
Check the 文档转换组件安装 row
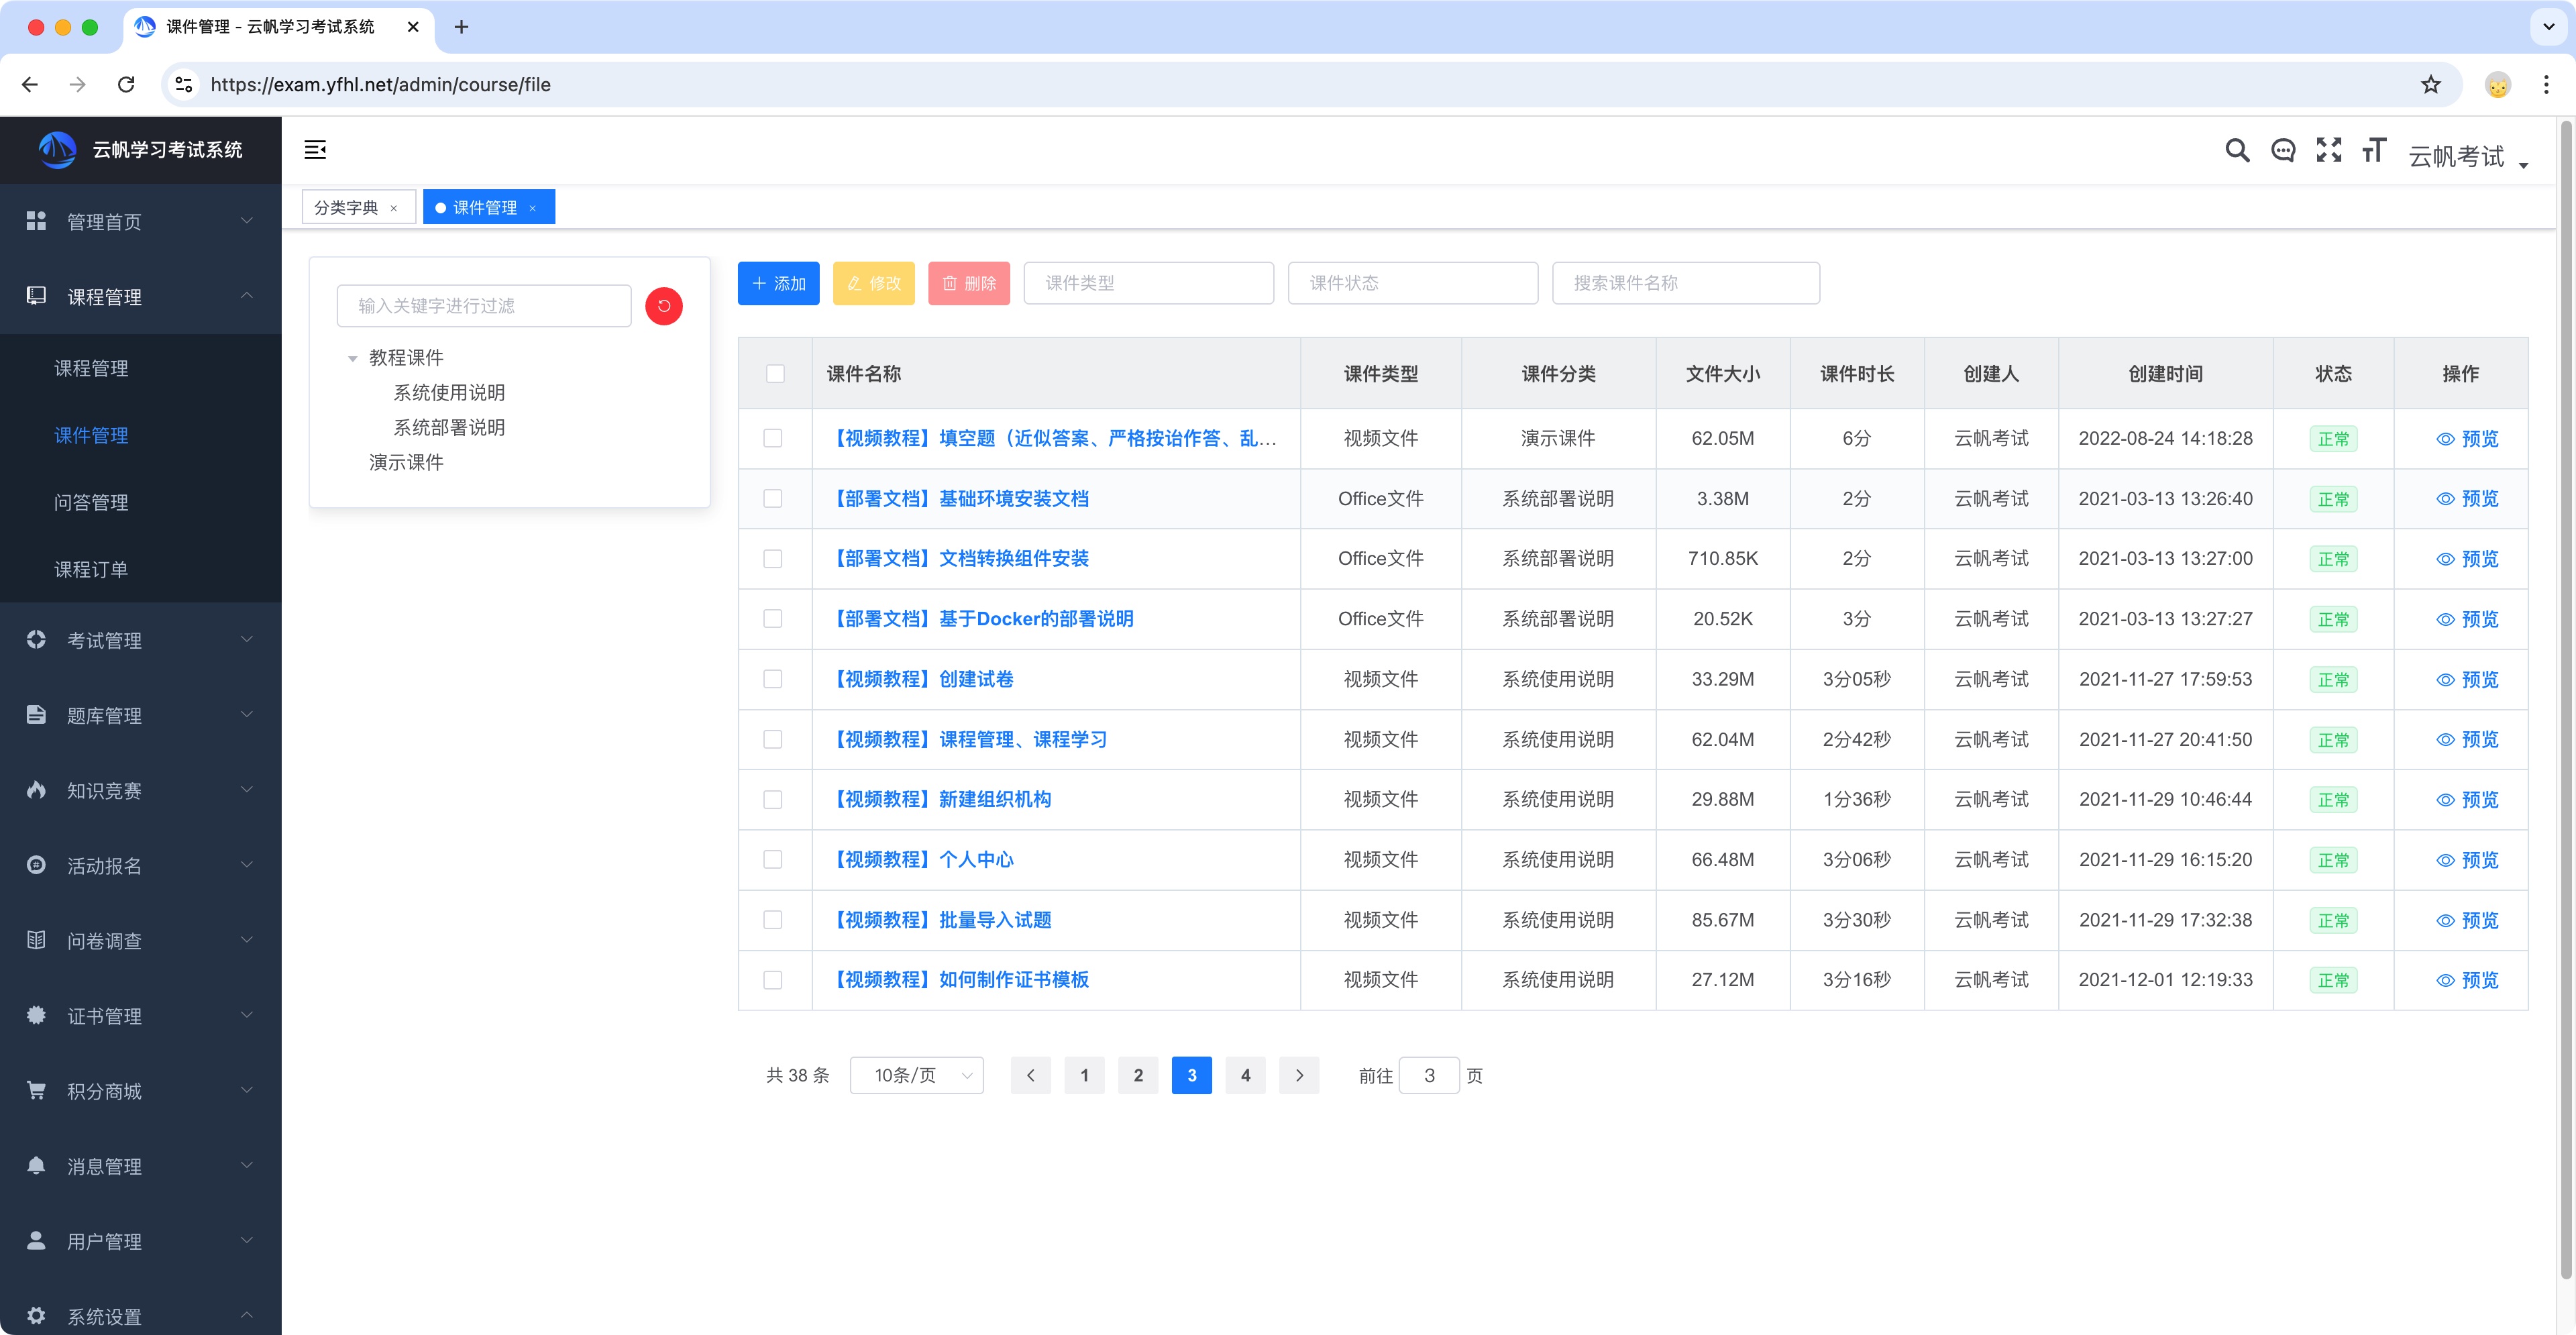pyautogui.click(x=773, y=559)
